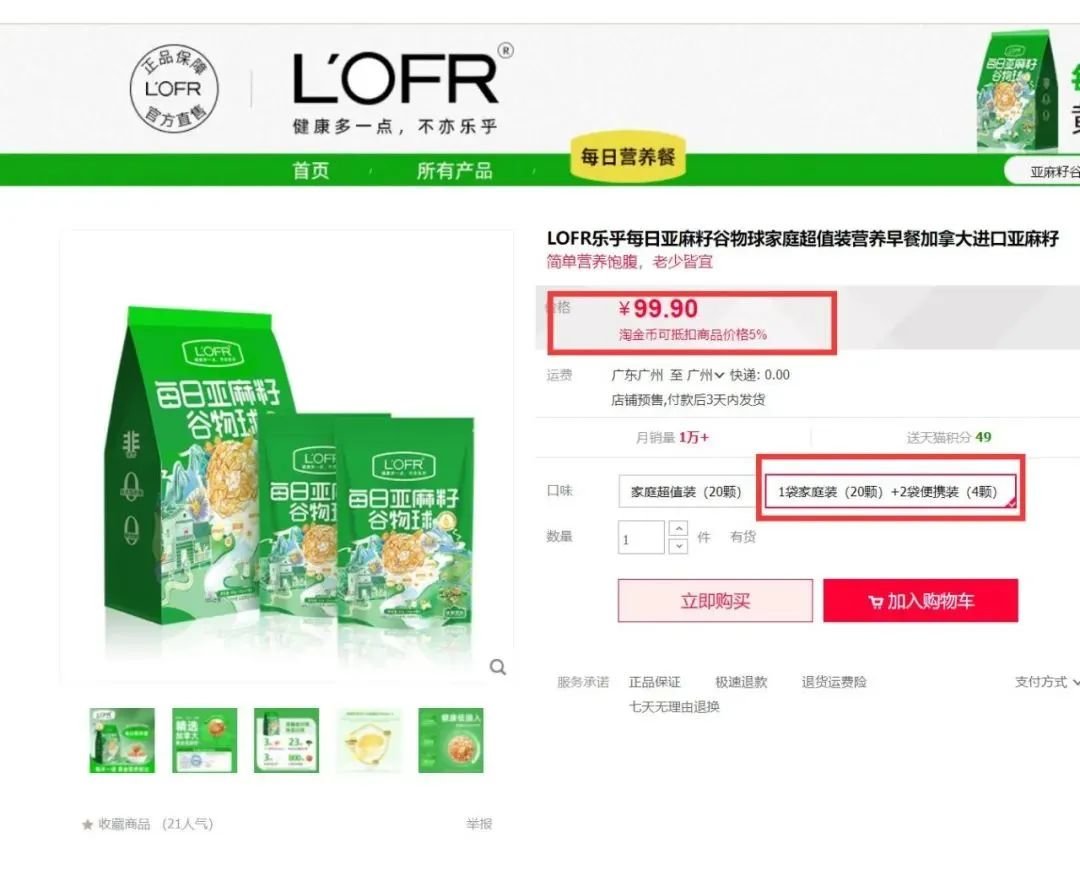Select the yellow bowl product thumbnail
1080x870 pixels.
pyautogui.click(x=368, y=740)
